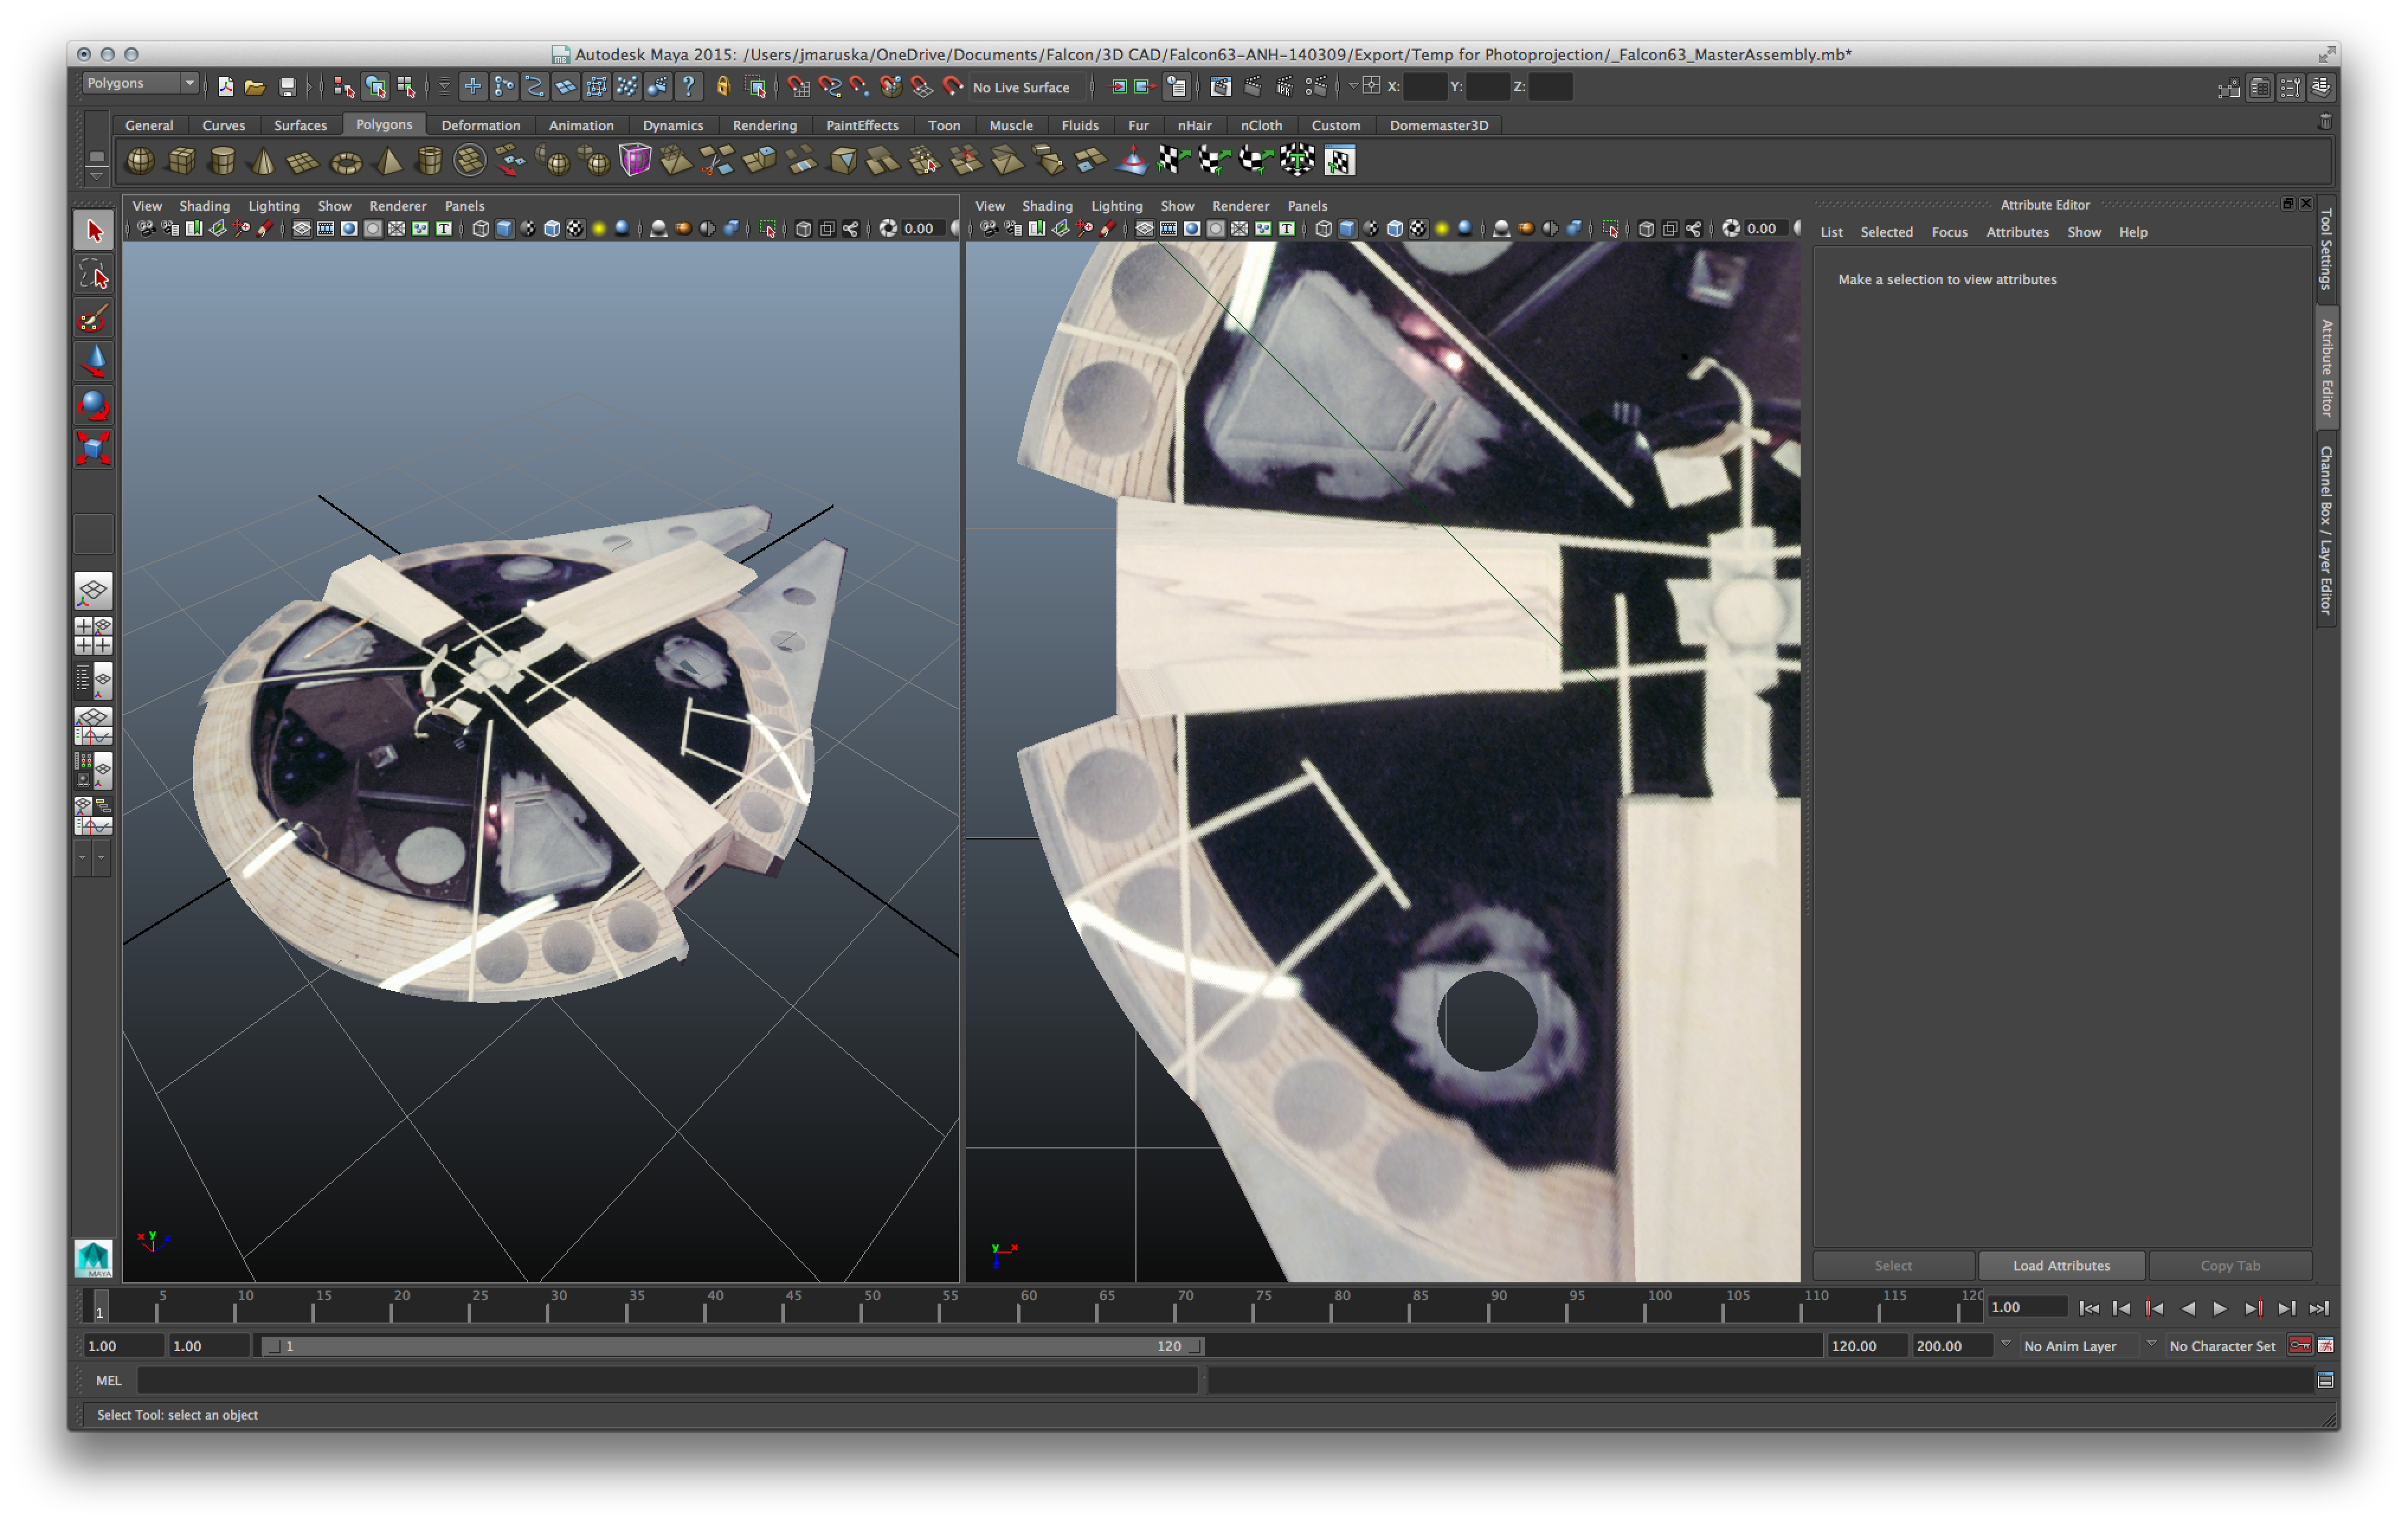The image size is (2408, 1525).
Task: Toggle grid display in left viewport
Action: click(301, 229)
